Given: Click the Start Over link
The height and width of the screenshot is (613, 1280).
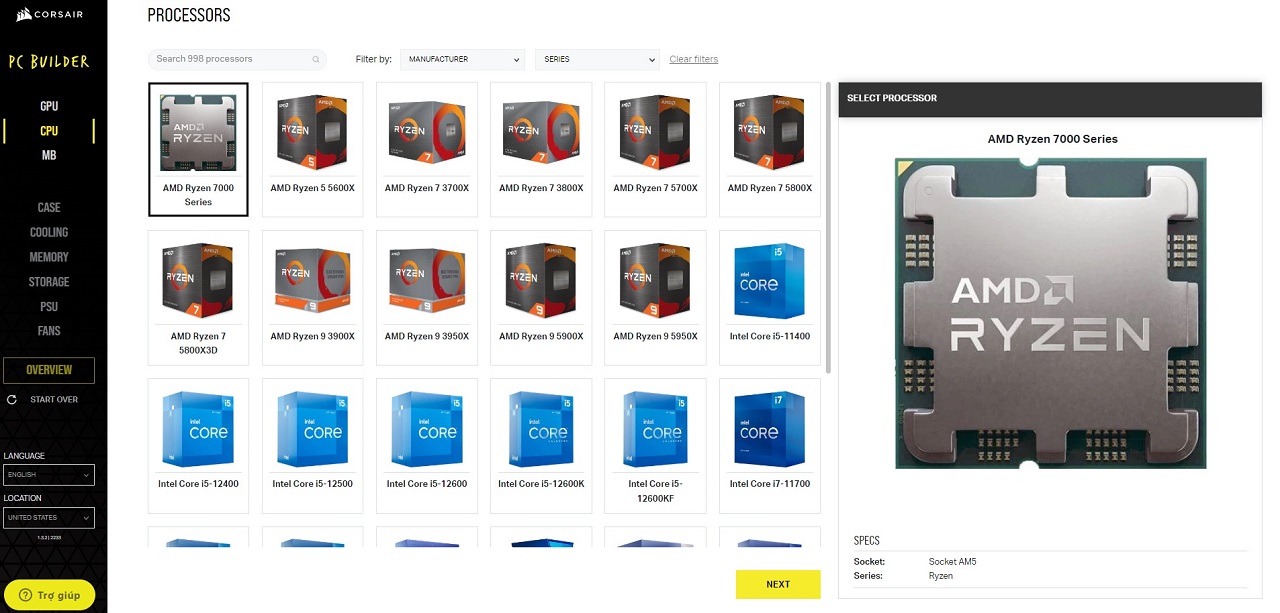Looking at the screenshot, I should click(x=54, y=399).
